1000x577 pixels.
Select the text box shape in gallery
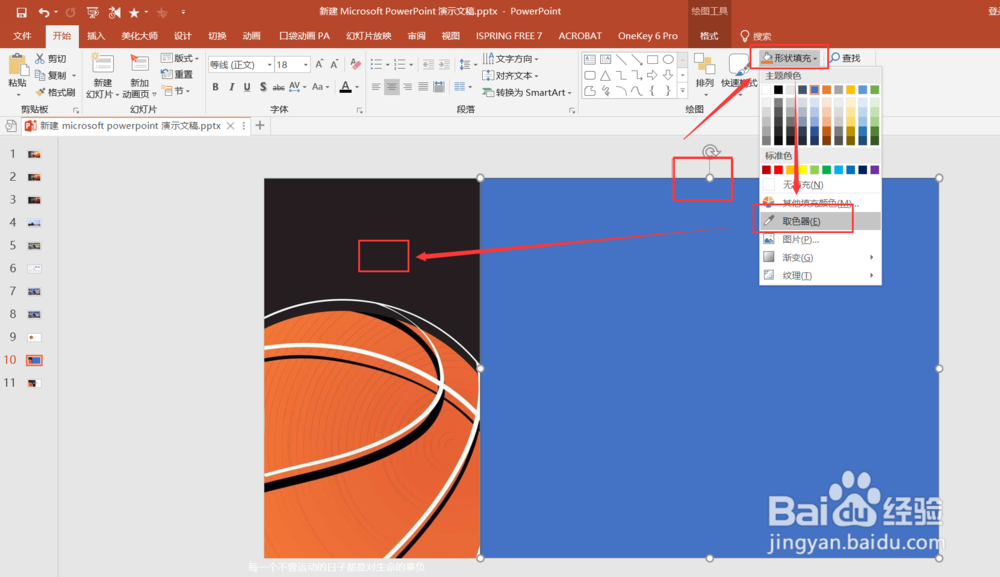tap(590, 59)
